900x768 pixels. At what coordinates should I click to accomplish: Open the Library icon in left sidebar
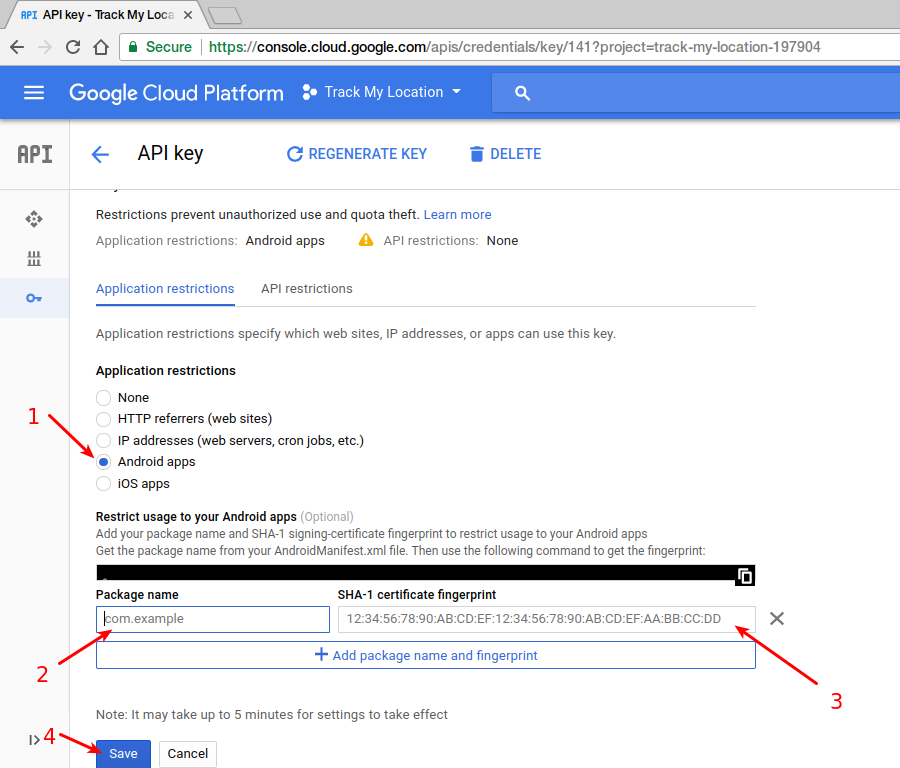click(34, 259)
